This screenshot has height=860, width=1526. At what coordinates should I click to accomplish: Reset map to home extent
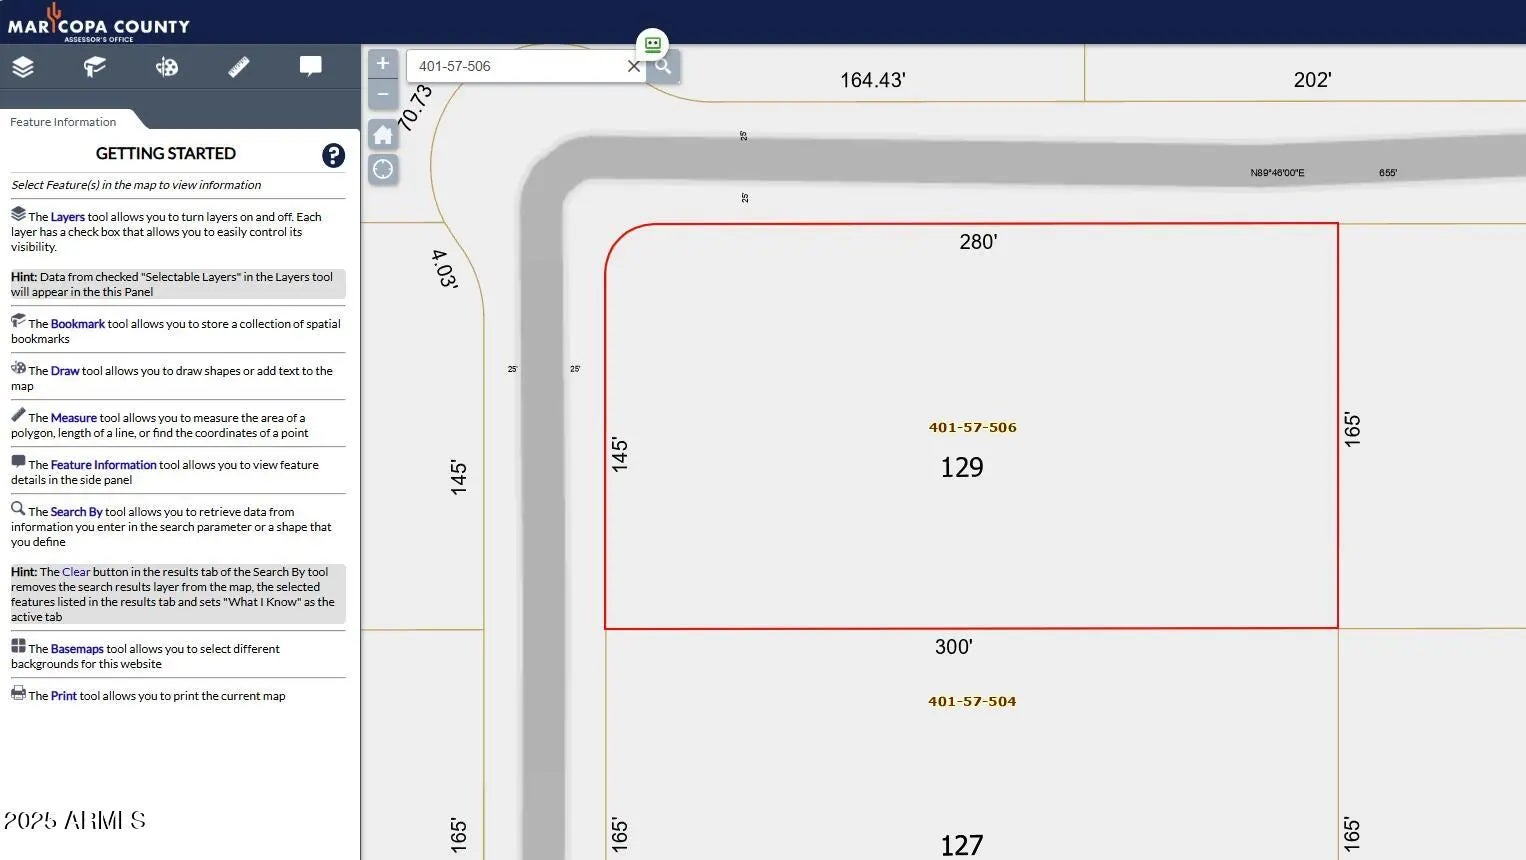click(382, 135)
